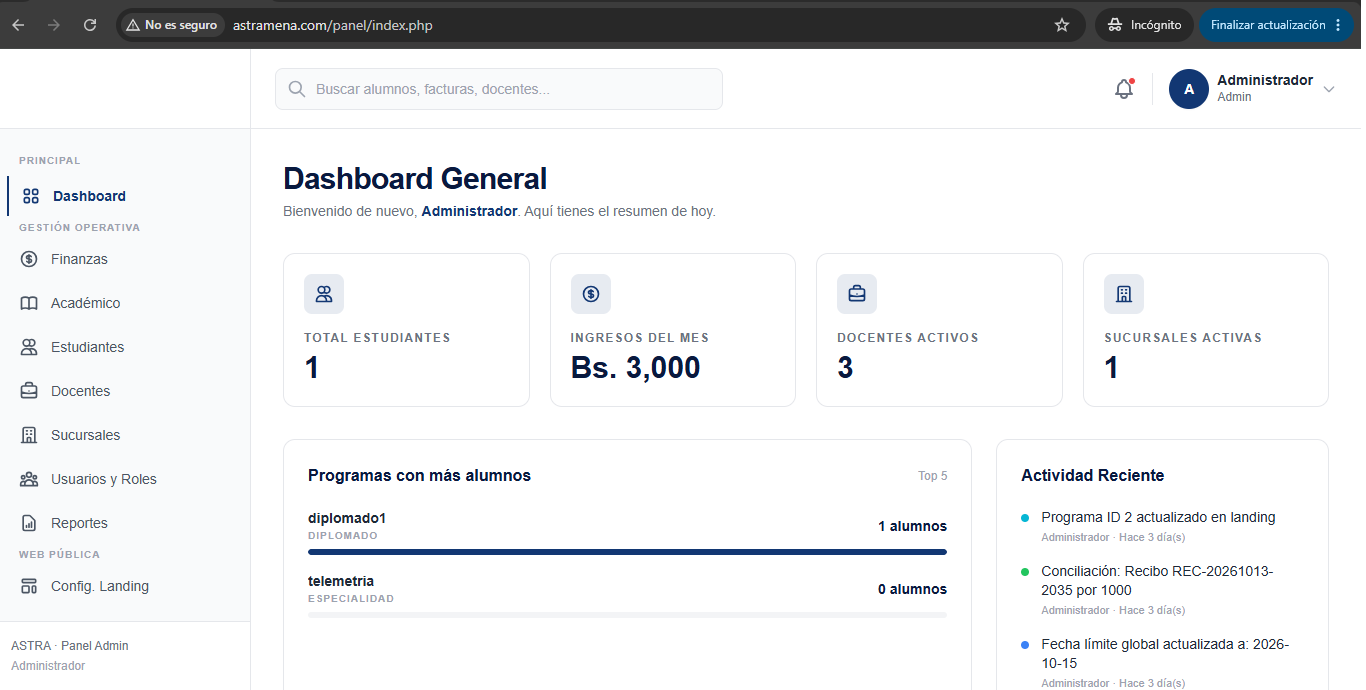The image size is (1366, 690).
Task: Click the Bs. 3,000 income value
Action: pyautogui.click(x=636, y=368)
